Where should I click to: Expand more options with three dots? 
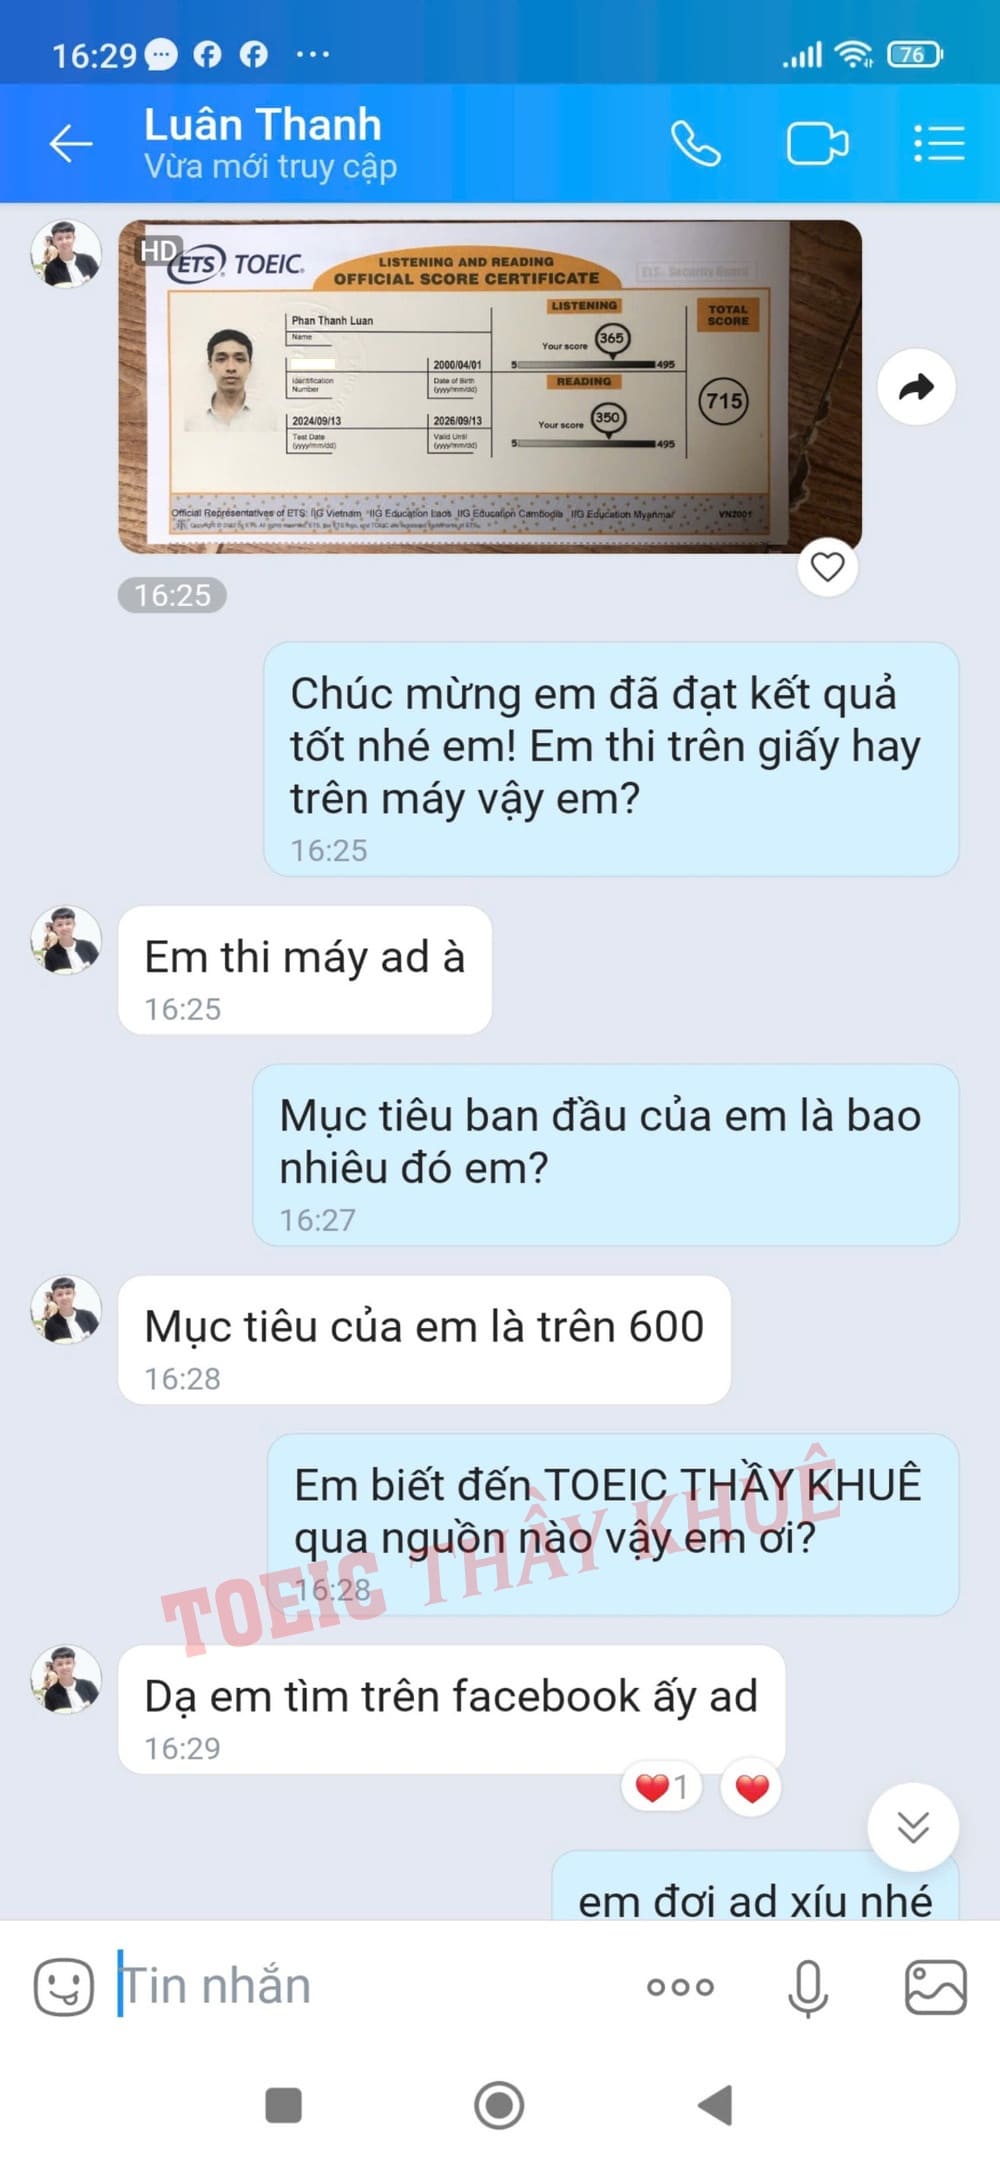(680, 1987)
